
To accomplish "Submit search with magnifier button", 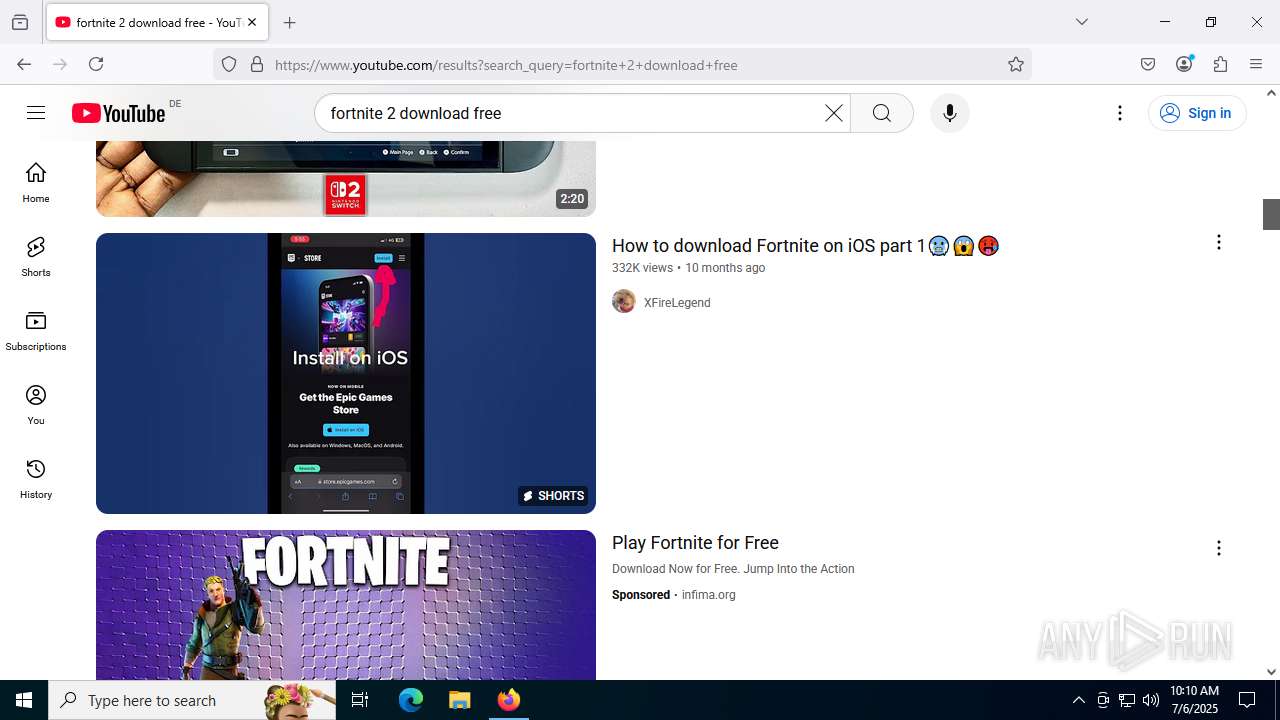I will [x=882, y=113].
